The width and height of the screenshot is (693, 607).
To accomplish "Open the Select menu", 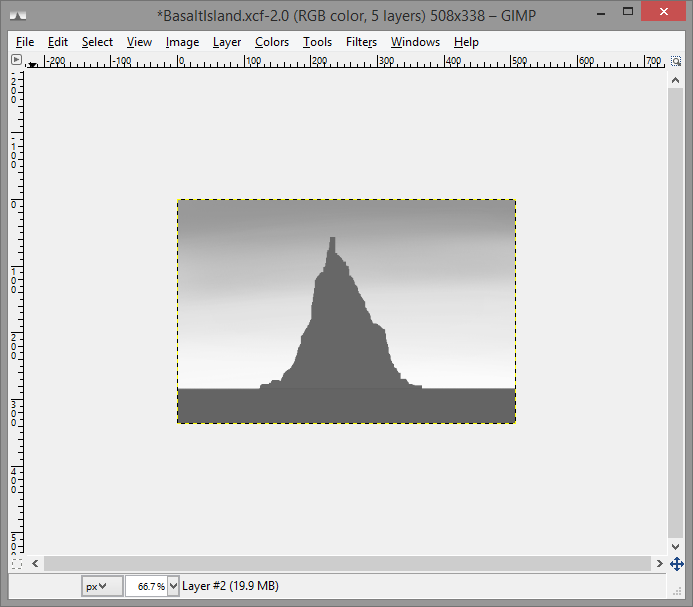I will (x=97, y=42).
